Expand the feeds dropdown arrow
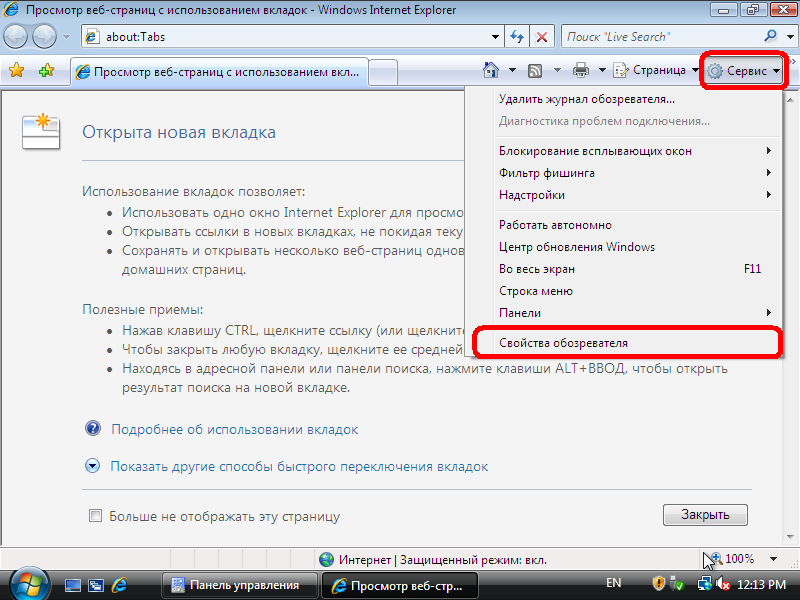Image resolution: width=800 pixels, height=600 pixels. 557,70
